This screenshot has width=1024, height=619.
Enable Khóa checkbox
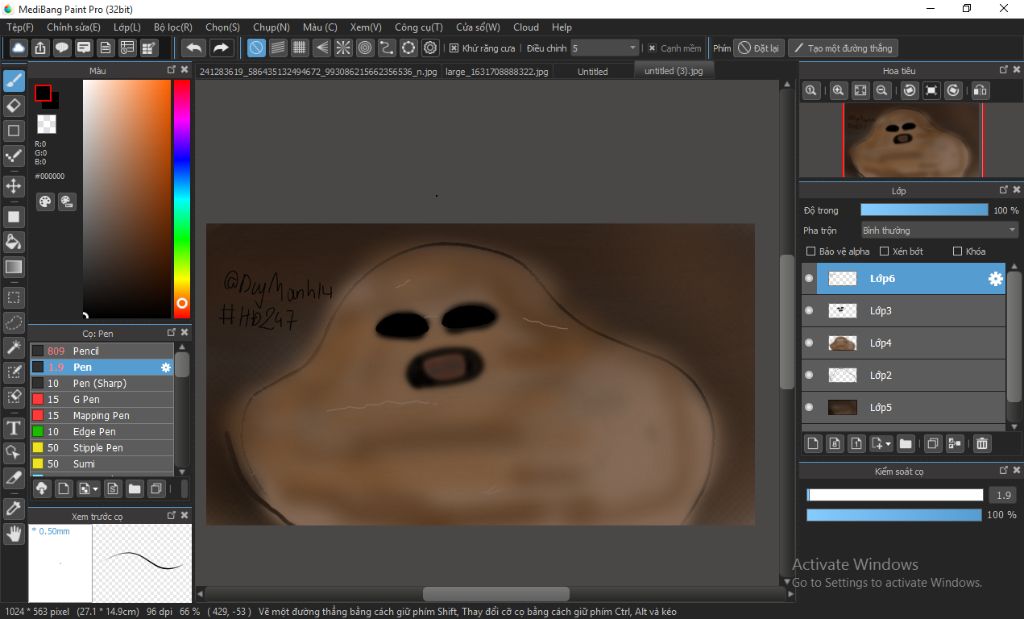coord(957,251)
